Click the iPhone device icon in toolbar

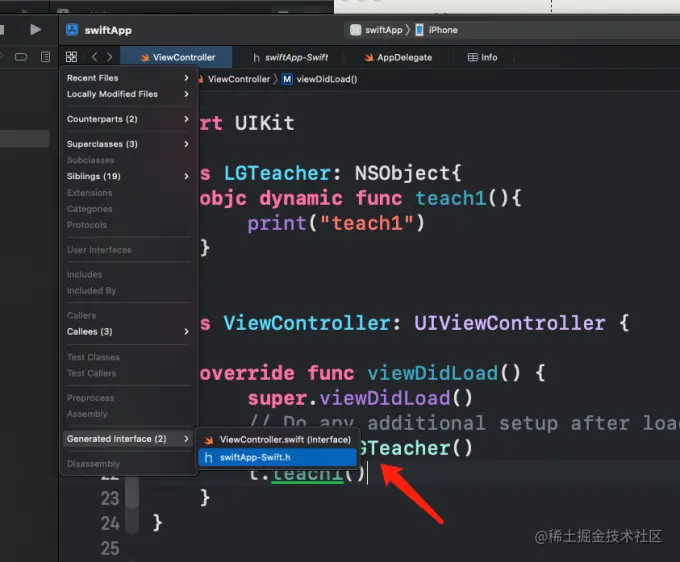tap(419, 30)
